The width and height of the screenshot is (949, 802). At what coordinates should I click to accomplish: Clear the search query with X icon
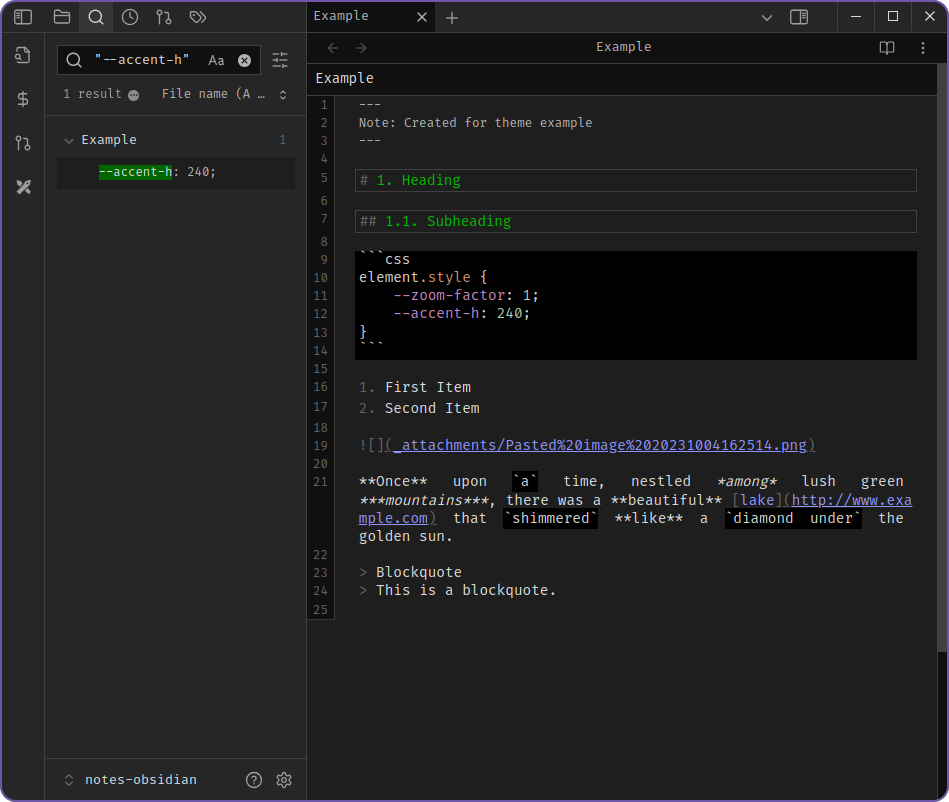tap(245, 60)
